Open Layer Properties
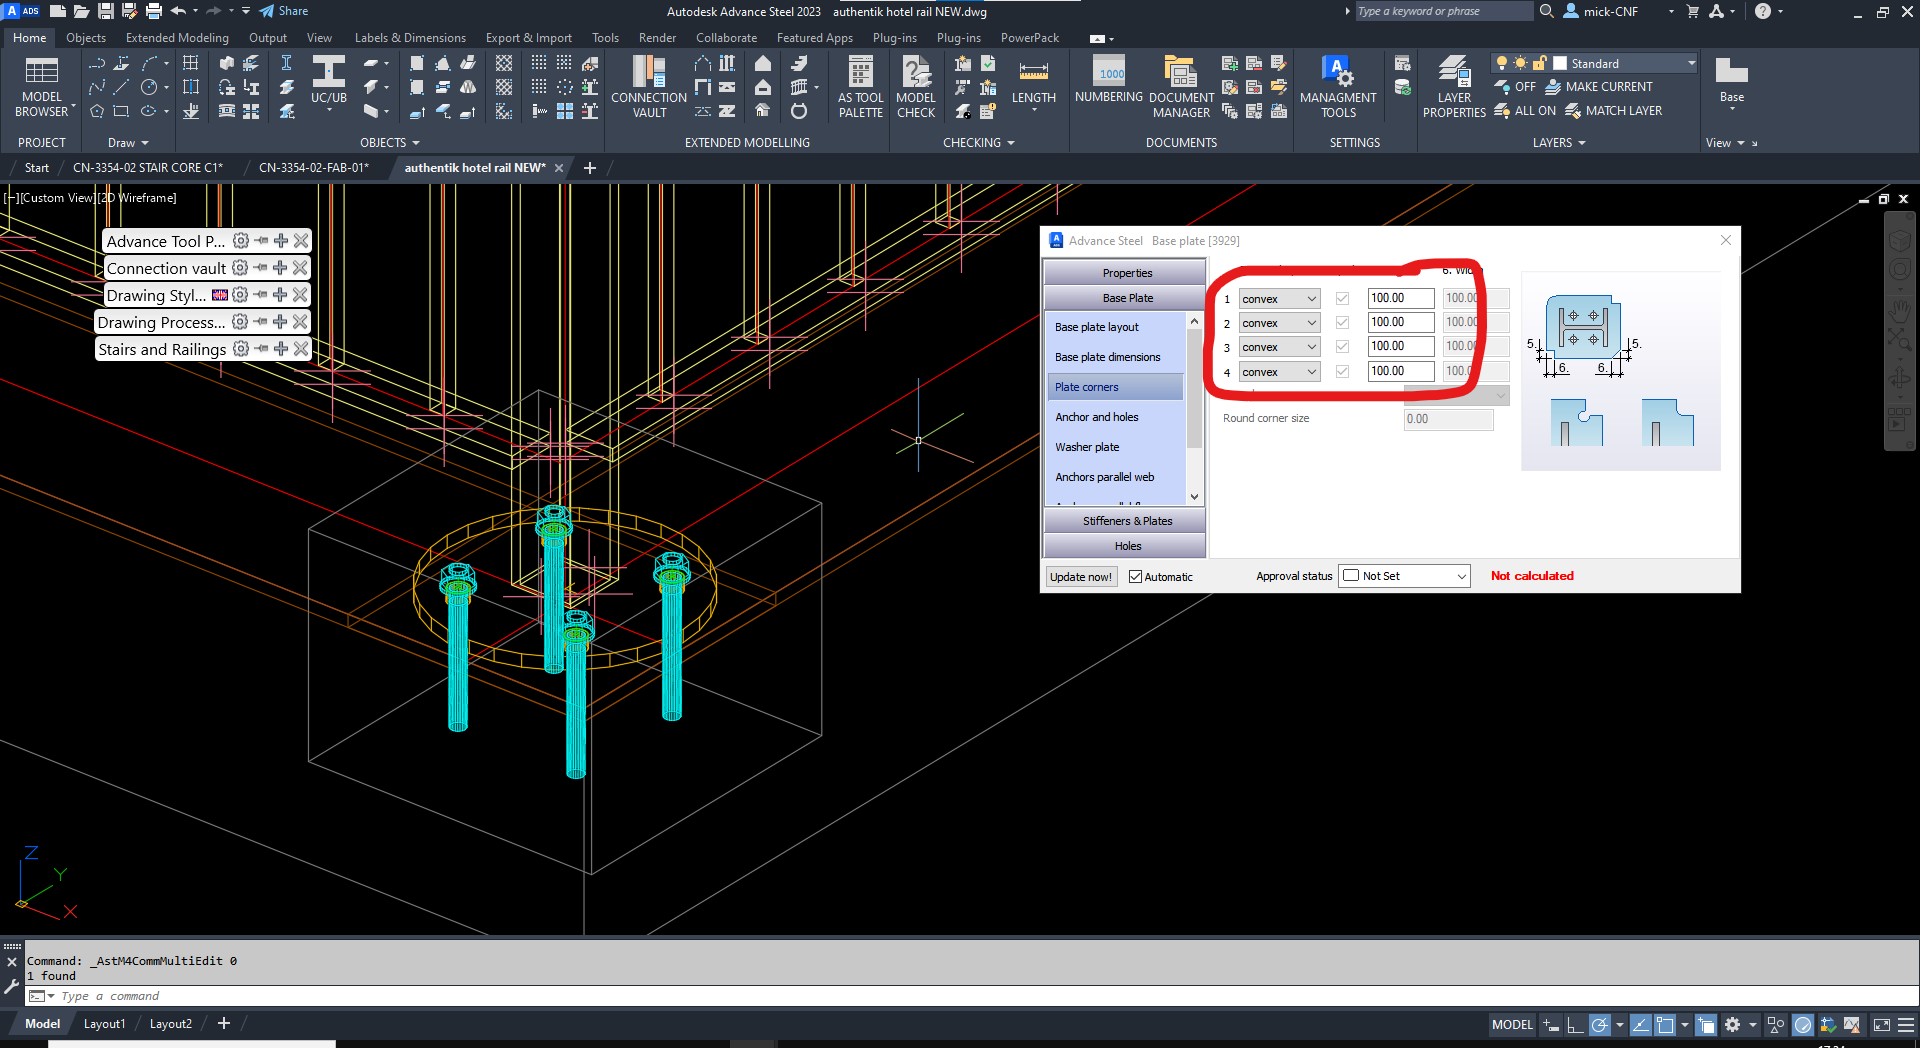Screen dimensions: 1928x1048 click(x=1453, y=86)
